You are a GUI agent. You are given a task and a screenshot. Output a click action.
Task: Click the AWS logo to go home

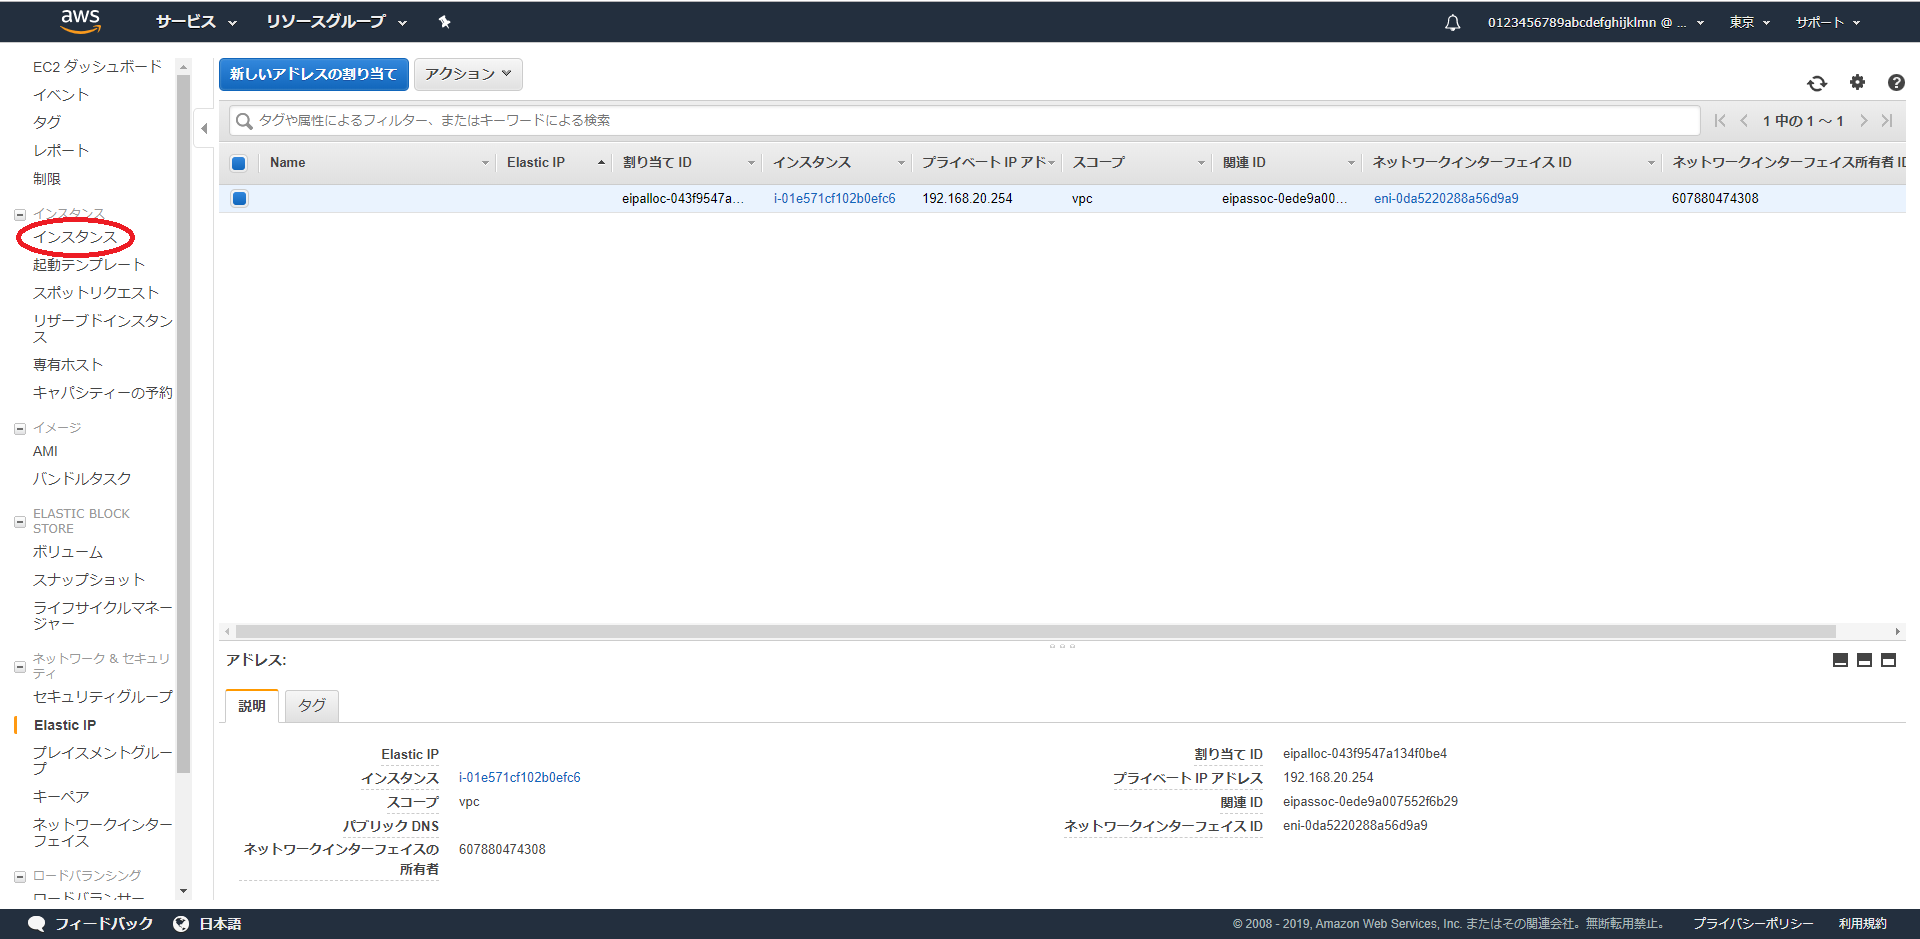tap(80, 21)
